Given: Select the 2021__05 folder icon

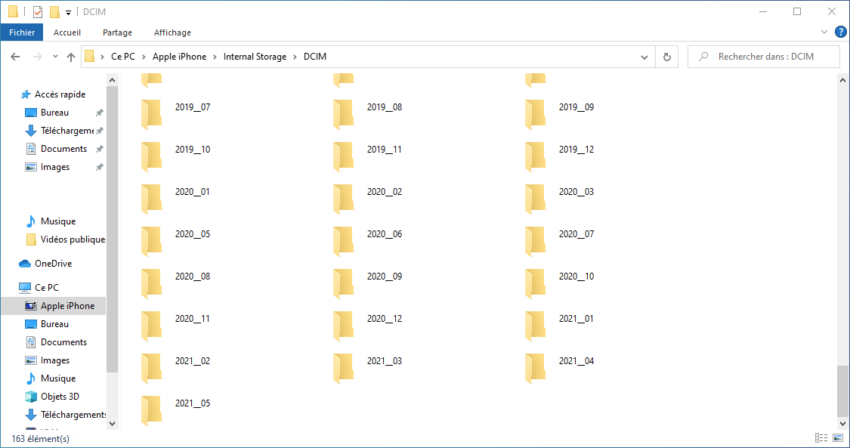Looking at the screenshot, I should [x=151, y=410].
